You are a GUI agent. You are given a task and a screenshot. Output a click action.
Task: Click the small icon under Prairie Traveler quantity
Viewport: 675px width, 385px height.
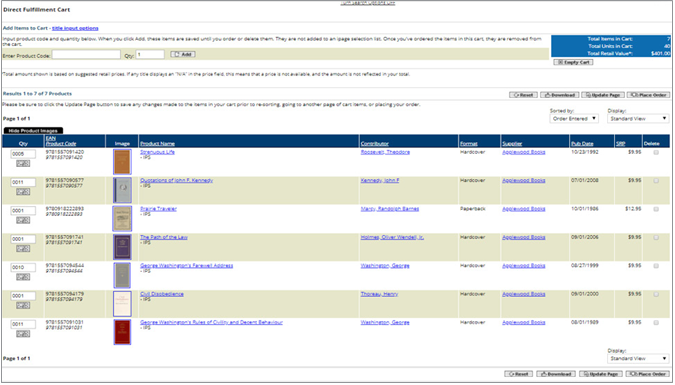pyautogui.click(x=23, y=220)
